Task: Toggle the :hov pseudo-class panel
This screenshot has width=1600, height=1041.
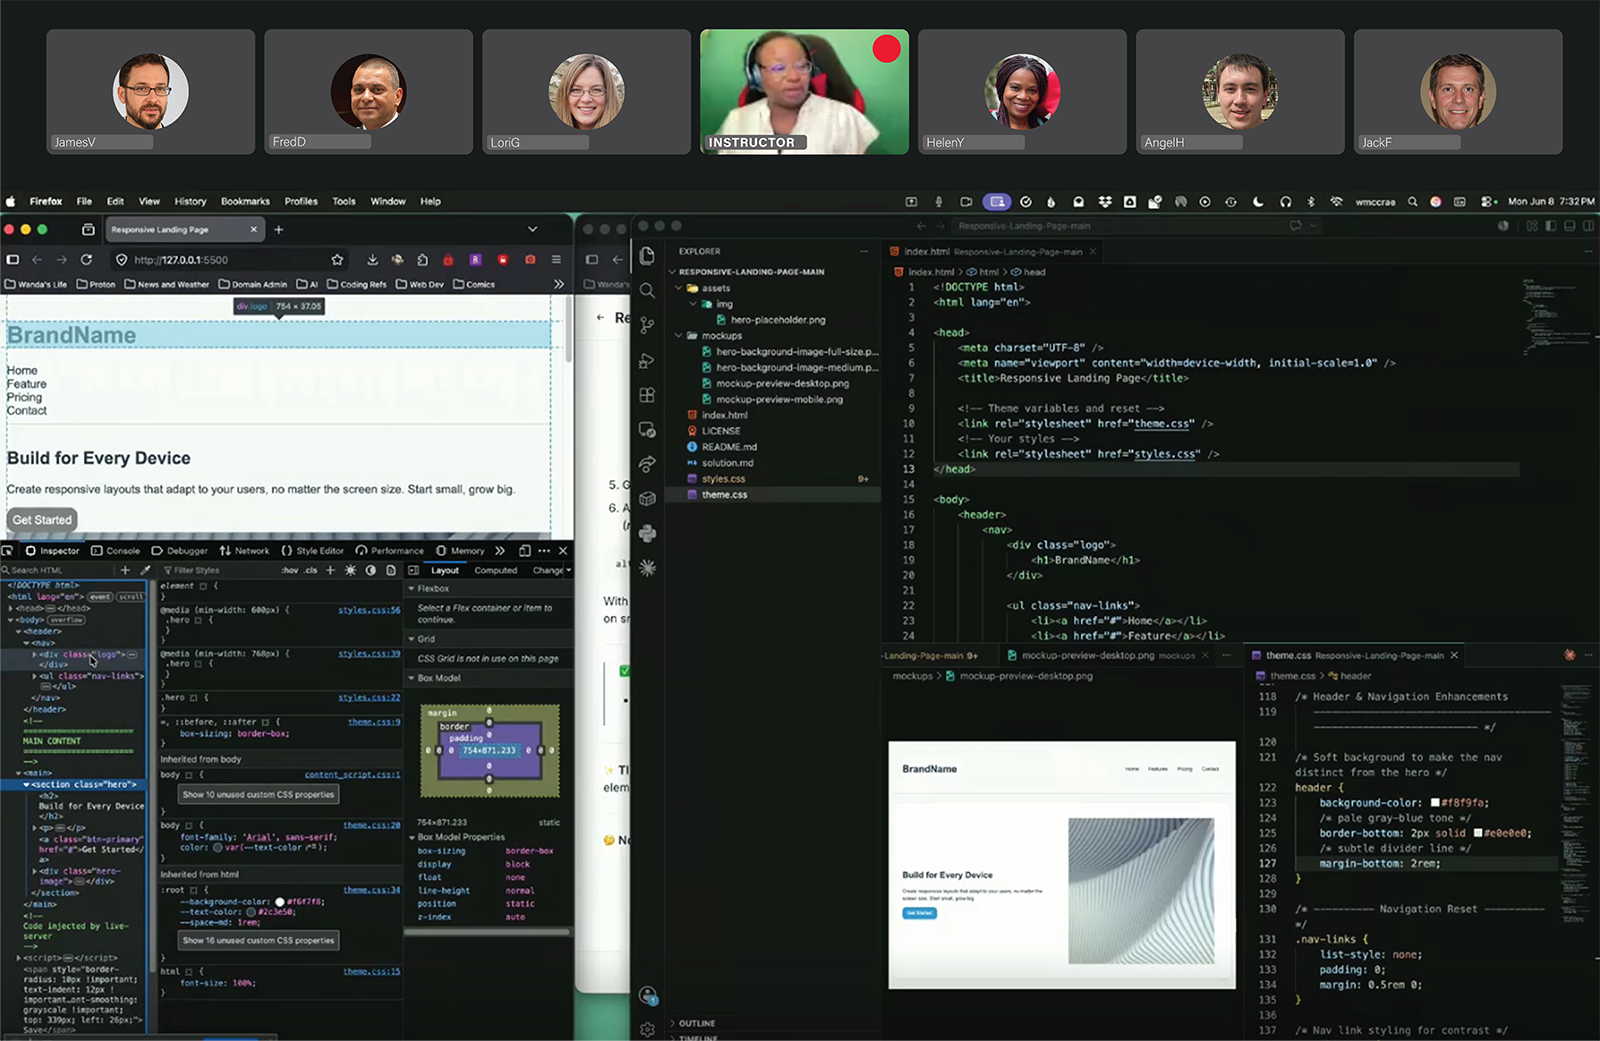Action: pyautogui.click(x=290, y=570)
